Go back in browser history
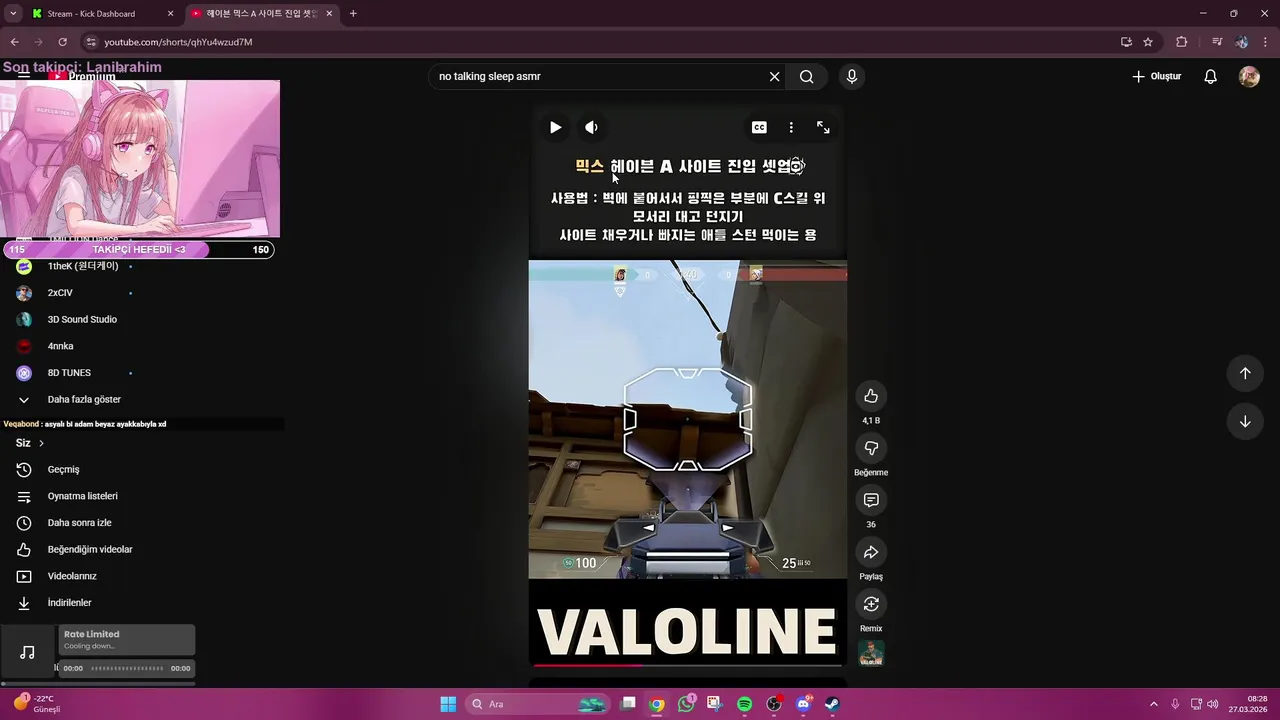The width and height of the screenshot is (1280, 720). tap(14, 42)
